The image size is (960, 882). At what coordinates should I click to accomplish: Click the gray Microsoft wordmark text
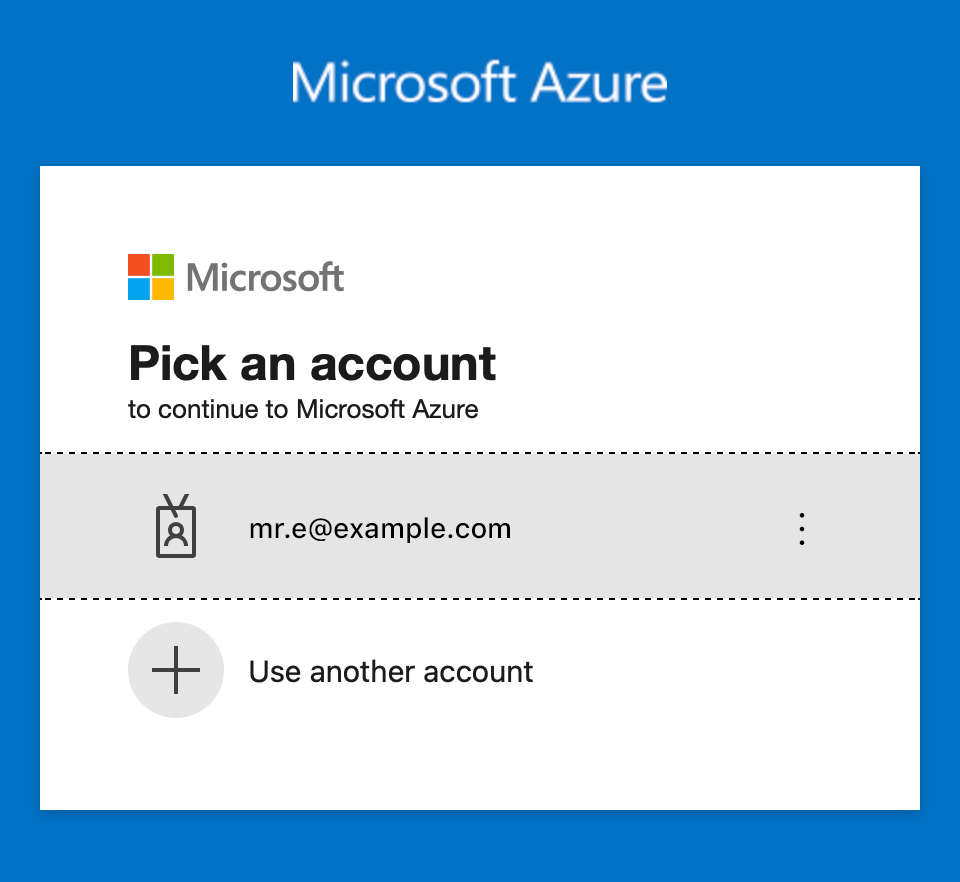pyautogui.click(x=265, y=277)
